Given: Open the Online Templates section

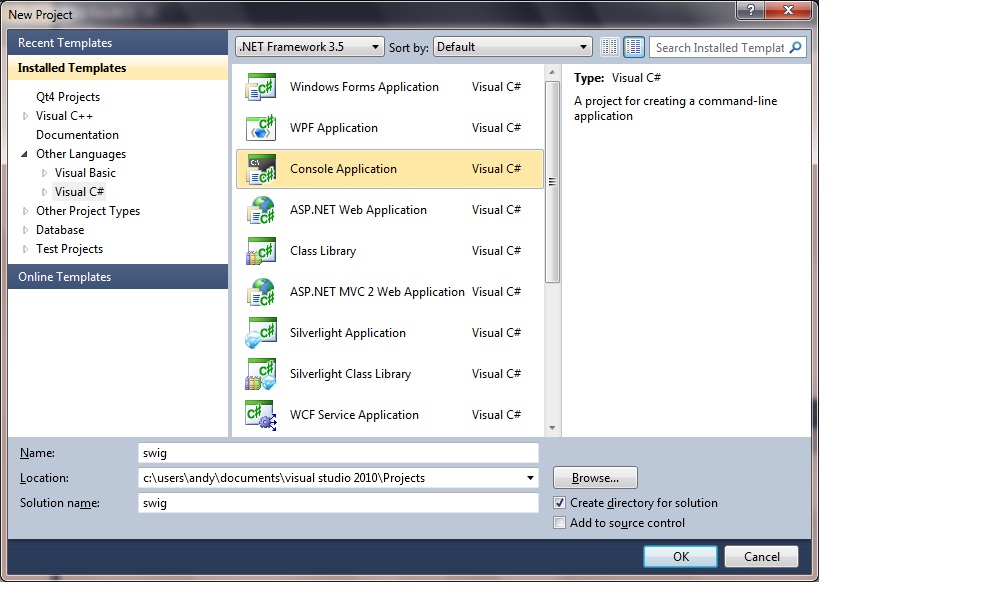Looking at the screenshot, I should coord(118,277).
